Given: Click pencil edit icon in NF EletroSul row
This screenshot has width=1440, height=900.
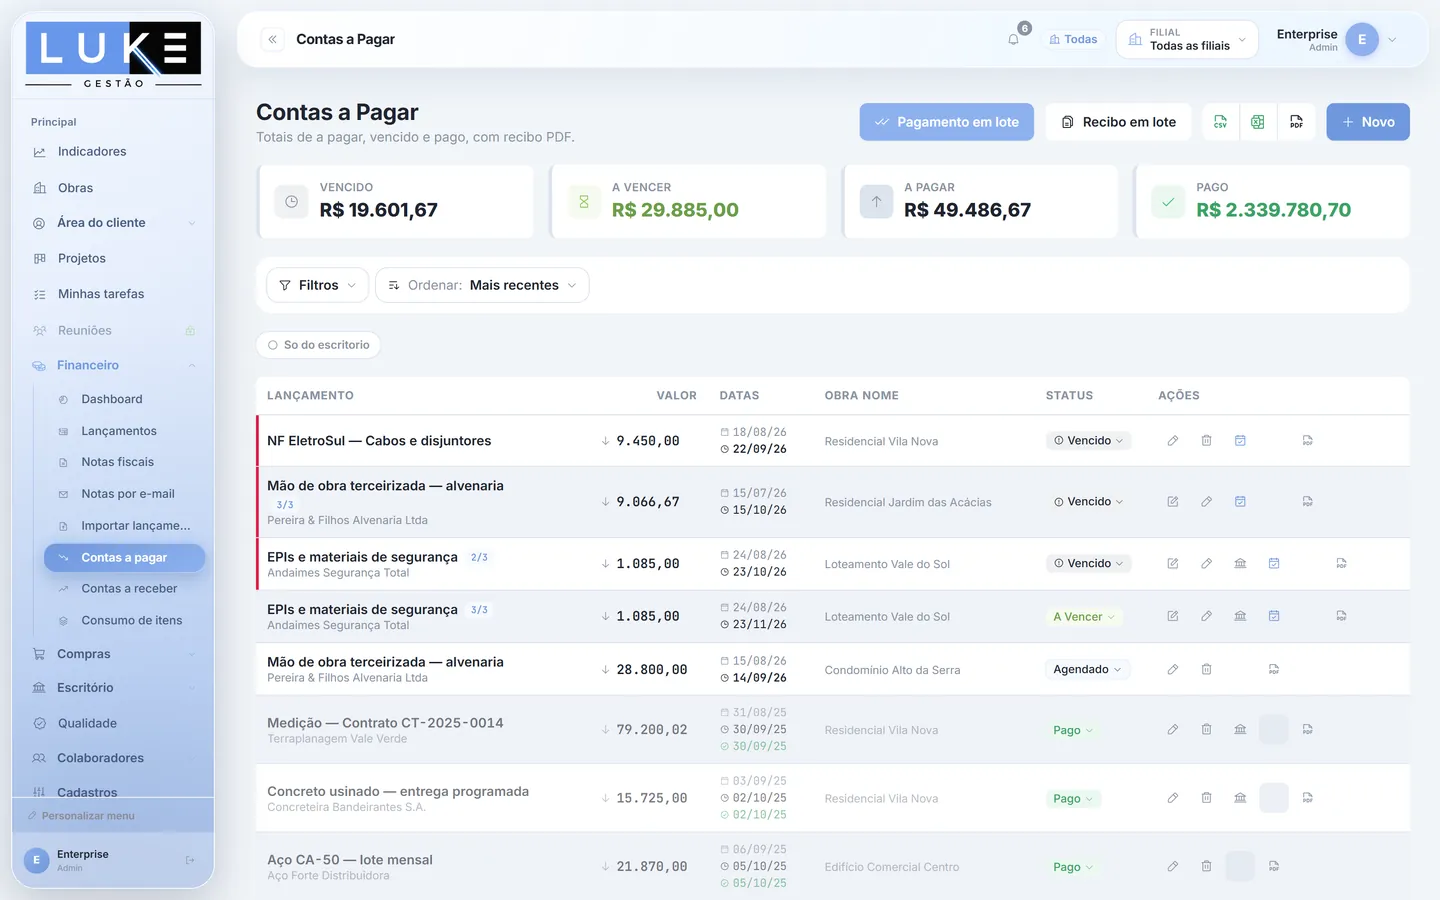Looking at the screenshot, I should pos(1173,441).
